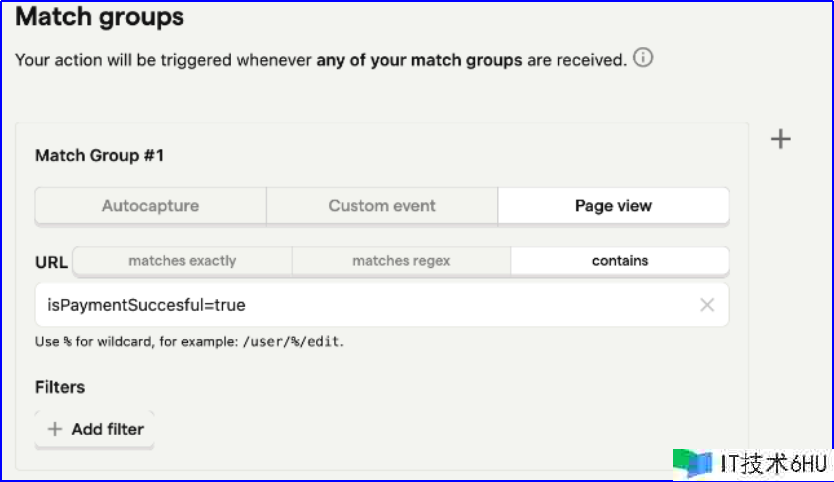This screenshot has width=834, height=482.
Task: Clear the URL field with the X icon
Action: [707, 305]
